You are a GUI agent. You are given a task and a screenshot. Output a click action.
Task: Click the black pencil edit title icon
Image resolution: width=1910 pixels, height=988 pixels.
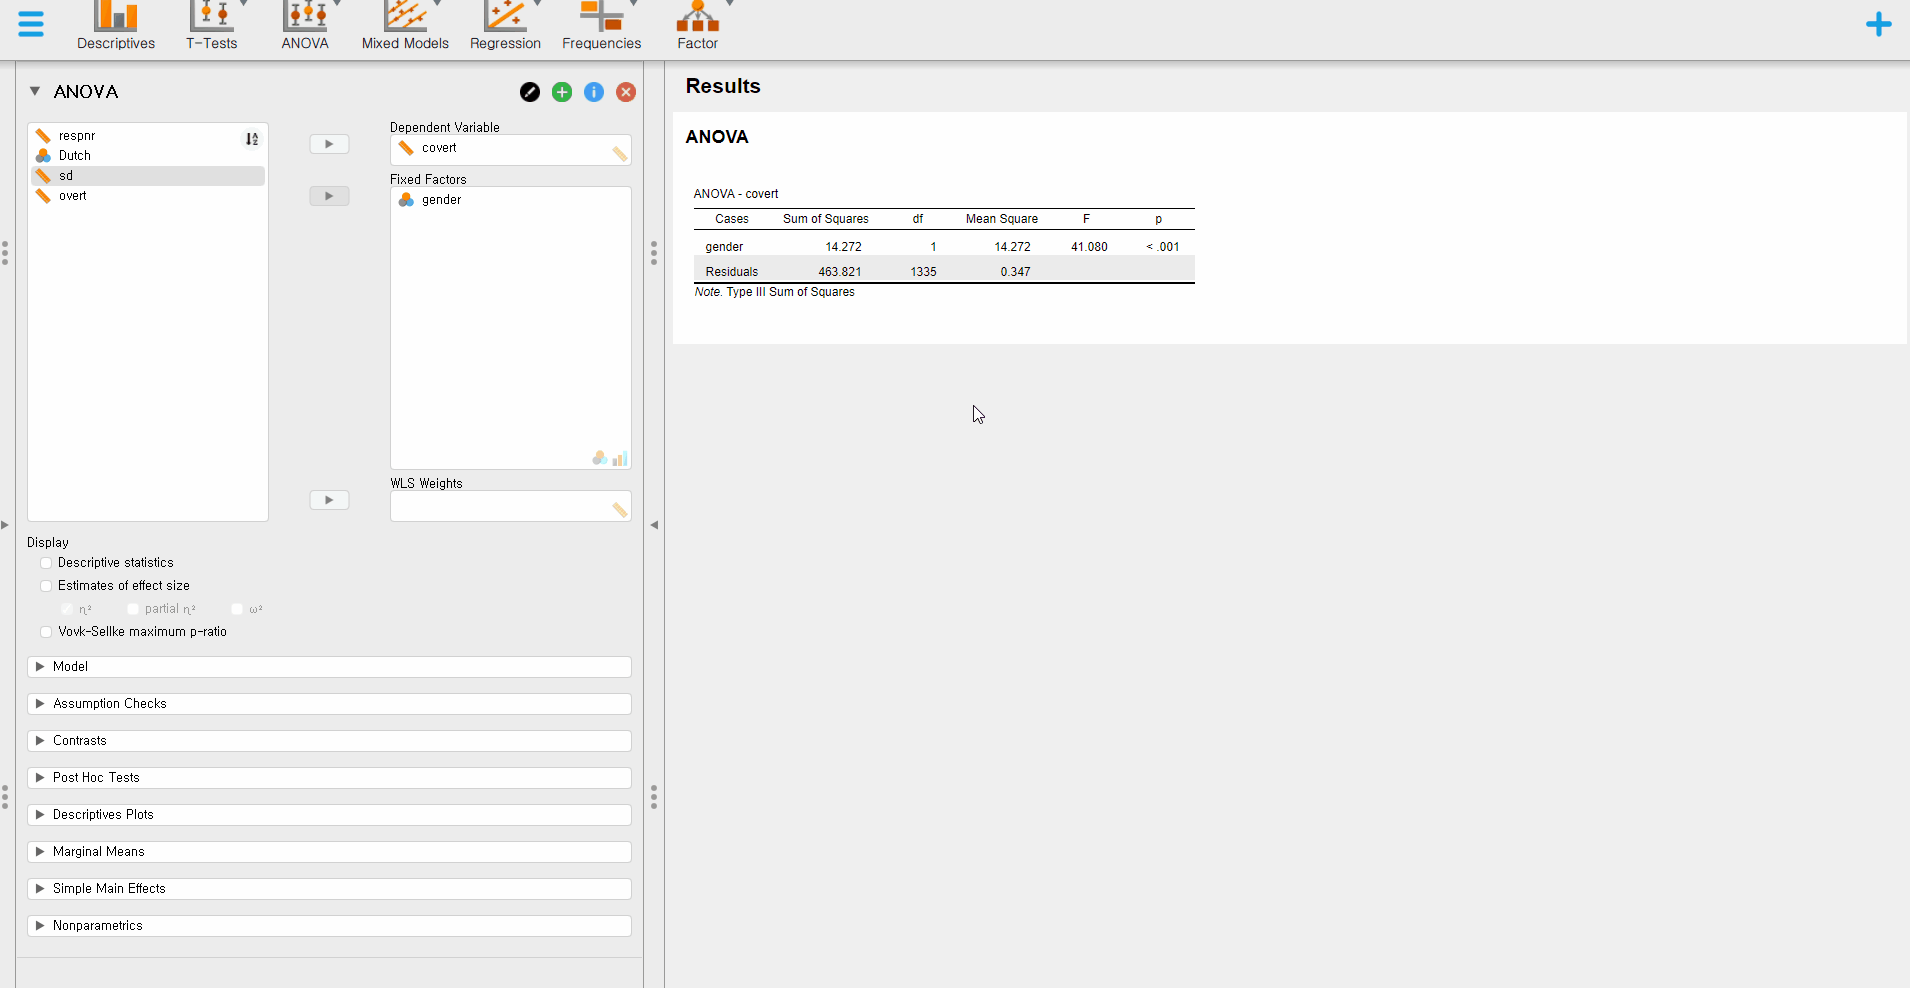point(530,92)
